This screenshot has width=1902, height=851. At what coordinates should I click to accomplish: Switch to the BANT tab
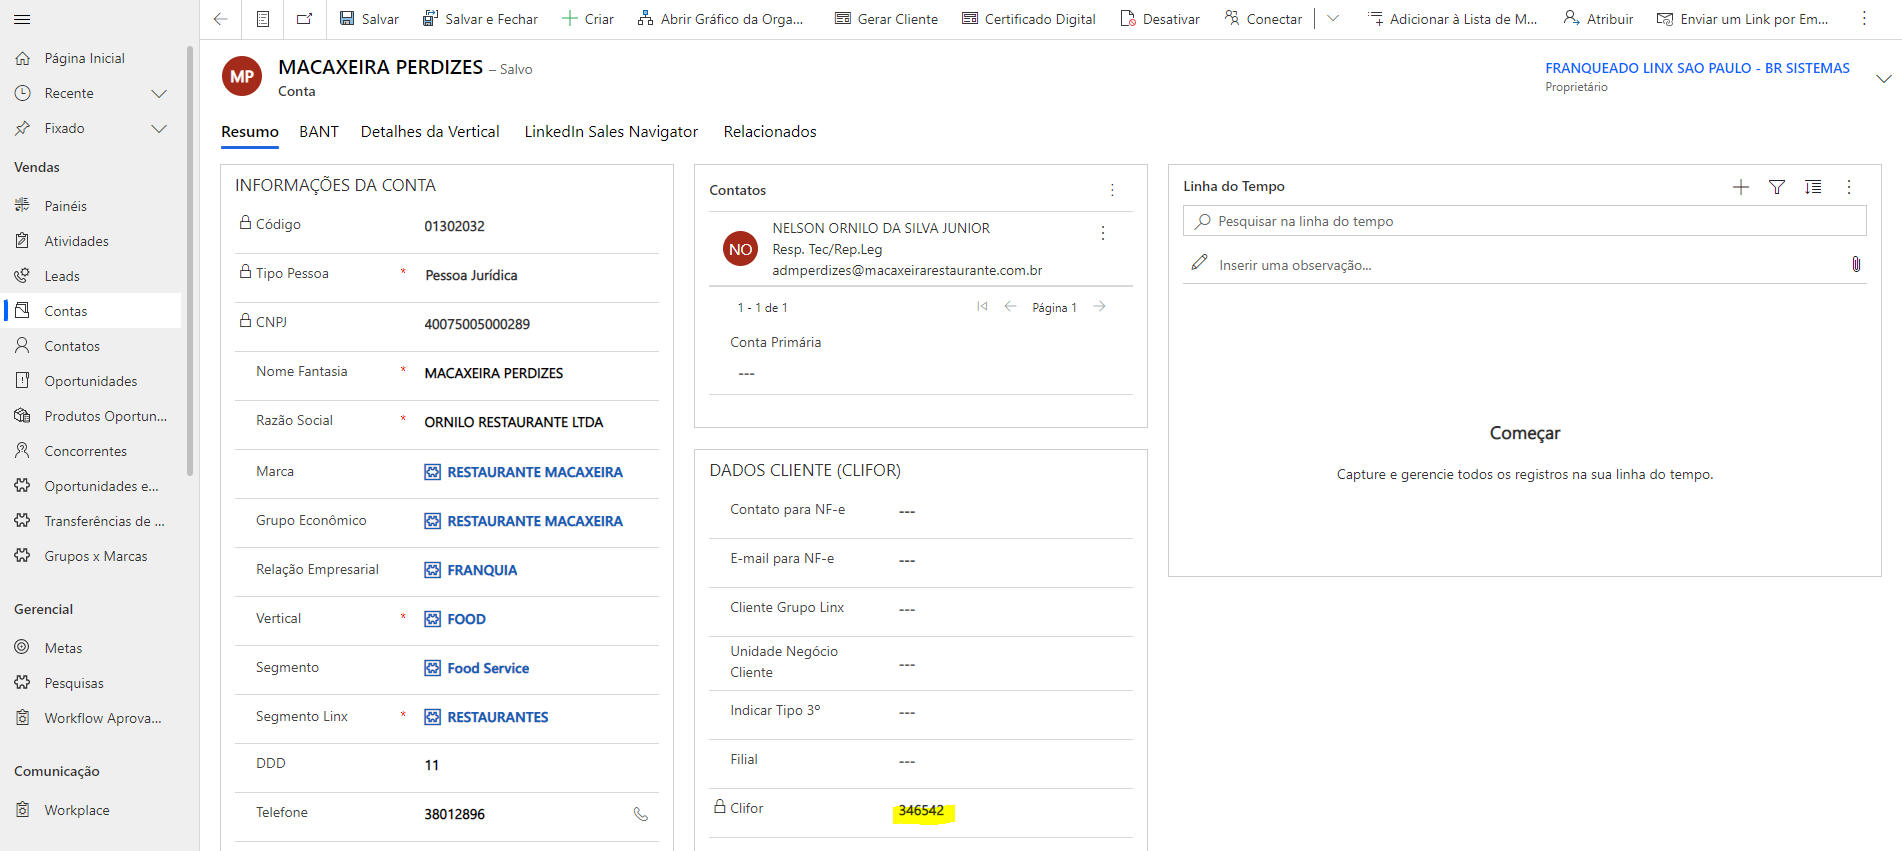(319, 132)
